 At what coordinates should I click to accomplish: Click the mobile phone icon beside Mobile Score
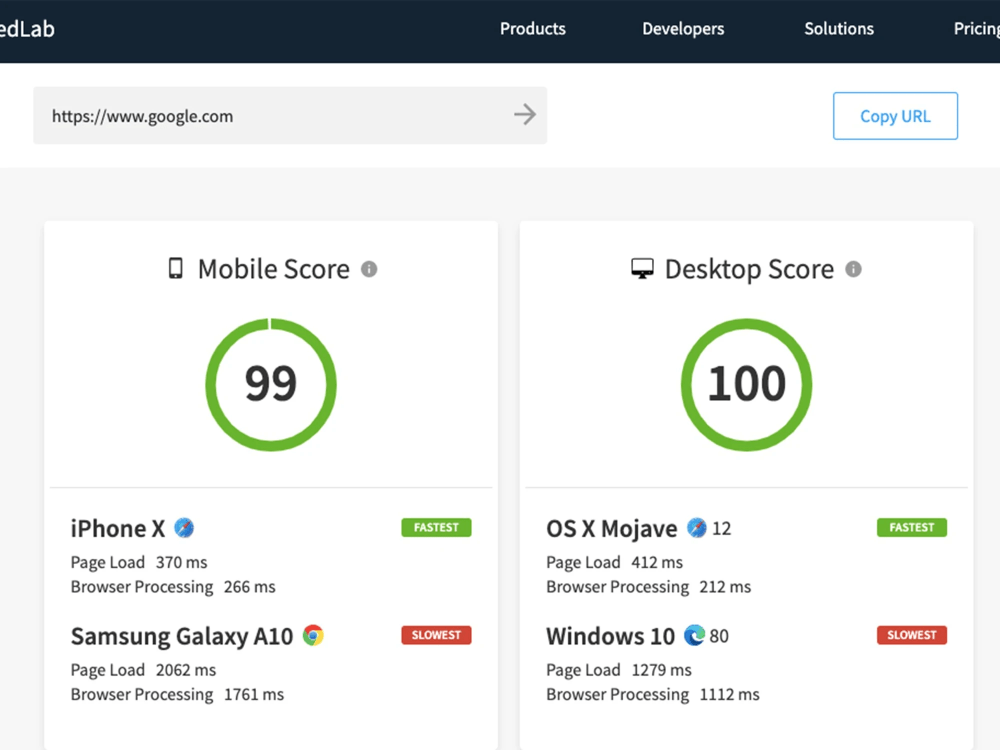tap(175, 268)
